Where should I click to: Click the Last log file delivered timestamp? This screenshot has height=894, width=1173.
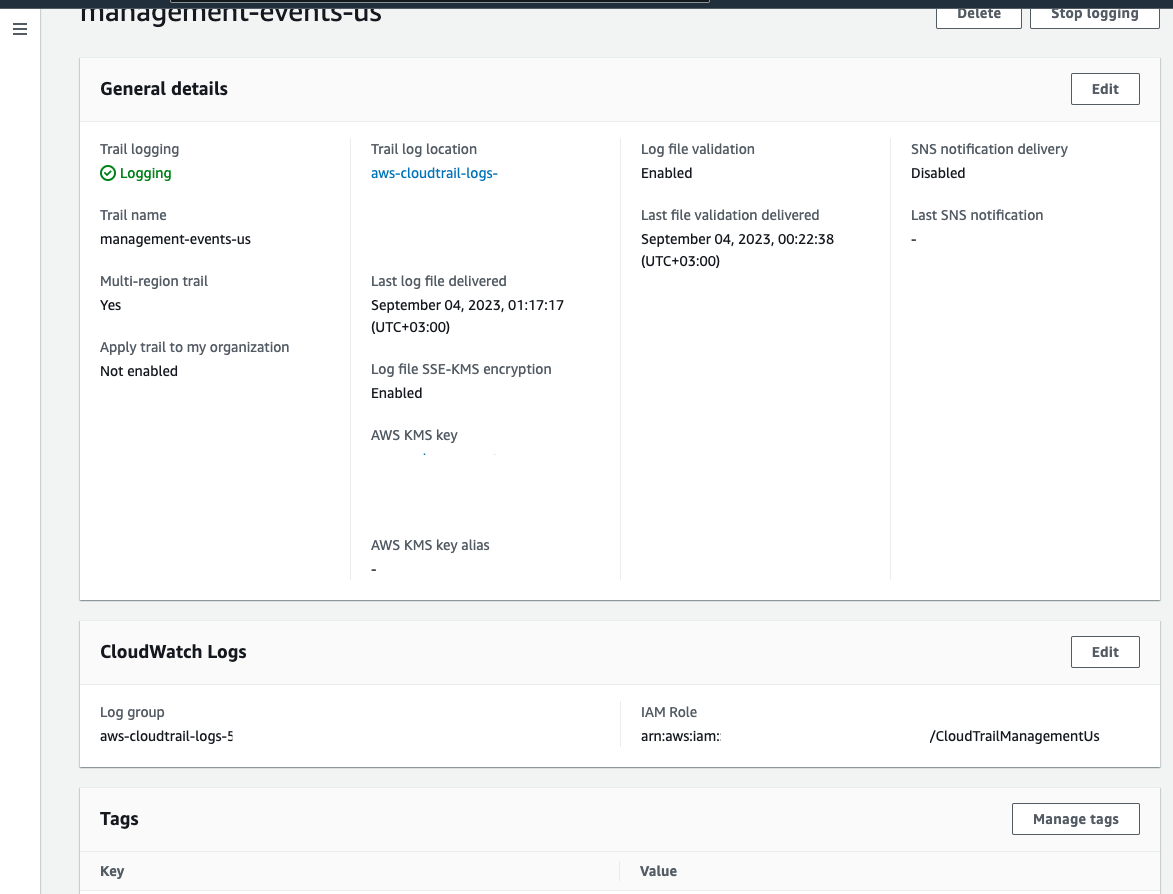click(x=467, y=305)
